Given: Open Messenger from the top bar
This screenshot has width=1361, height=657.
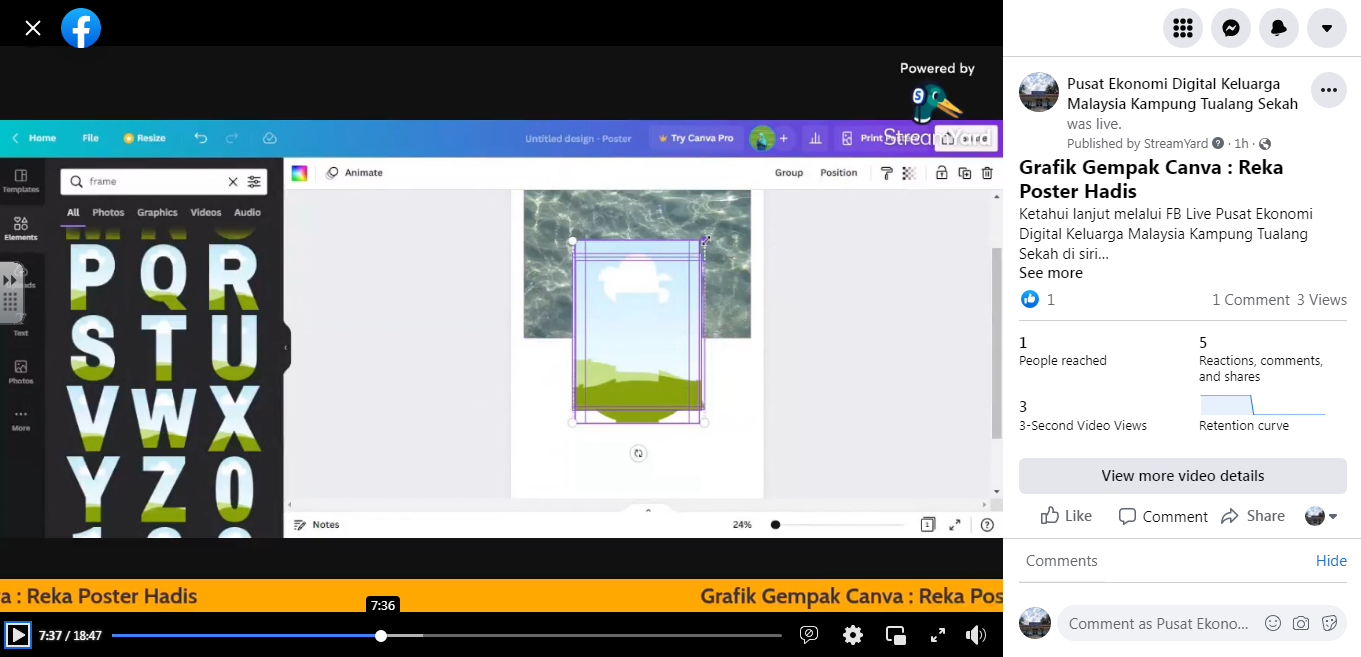Looking at the screenshot, I should (1231, 28).
